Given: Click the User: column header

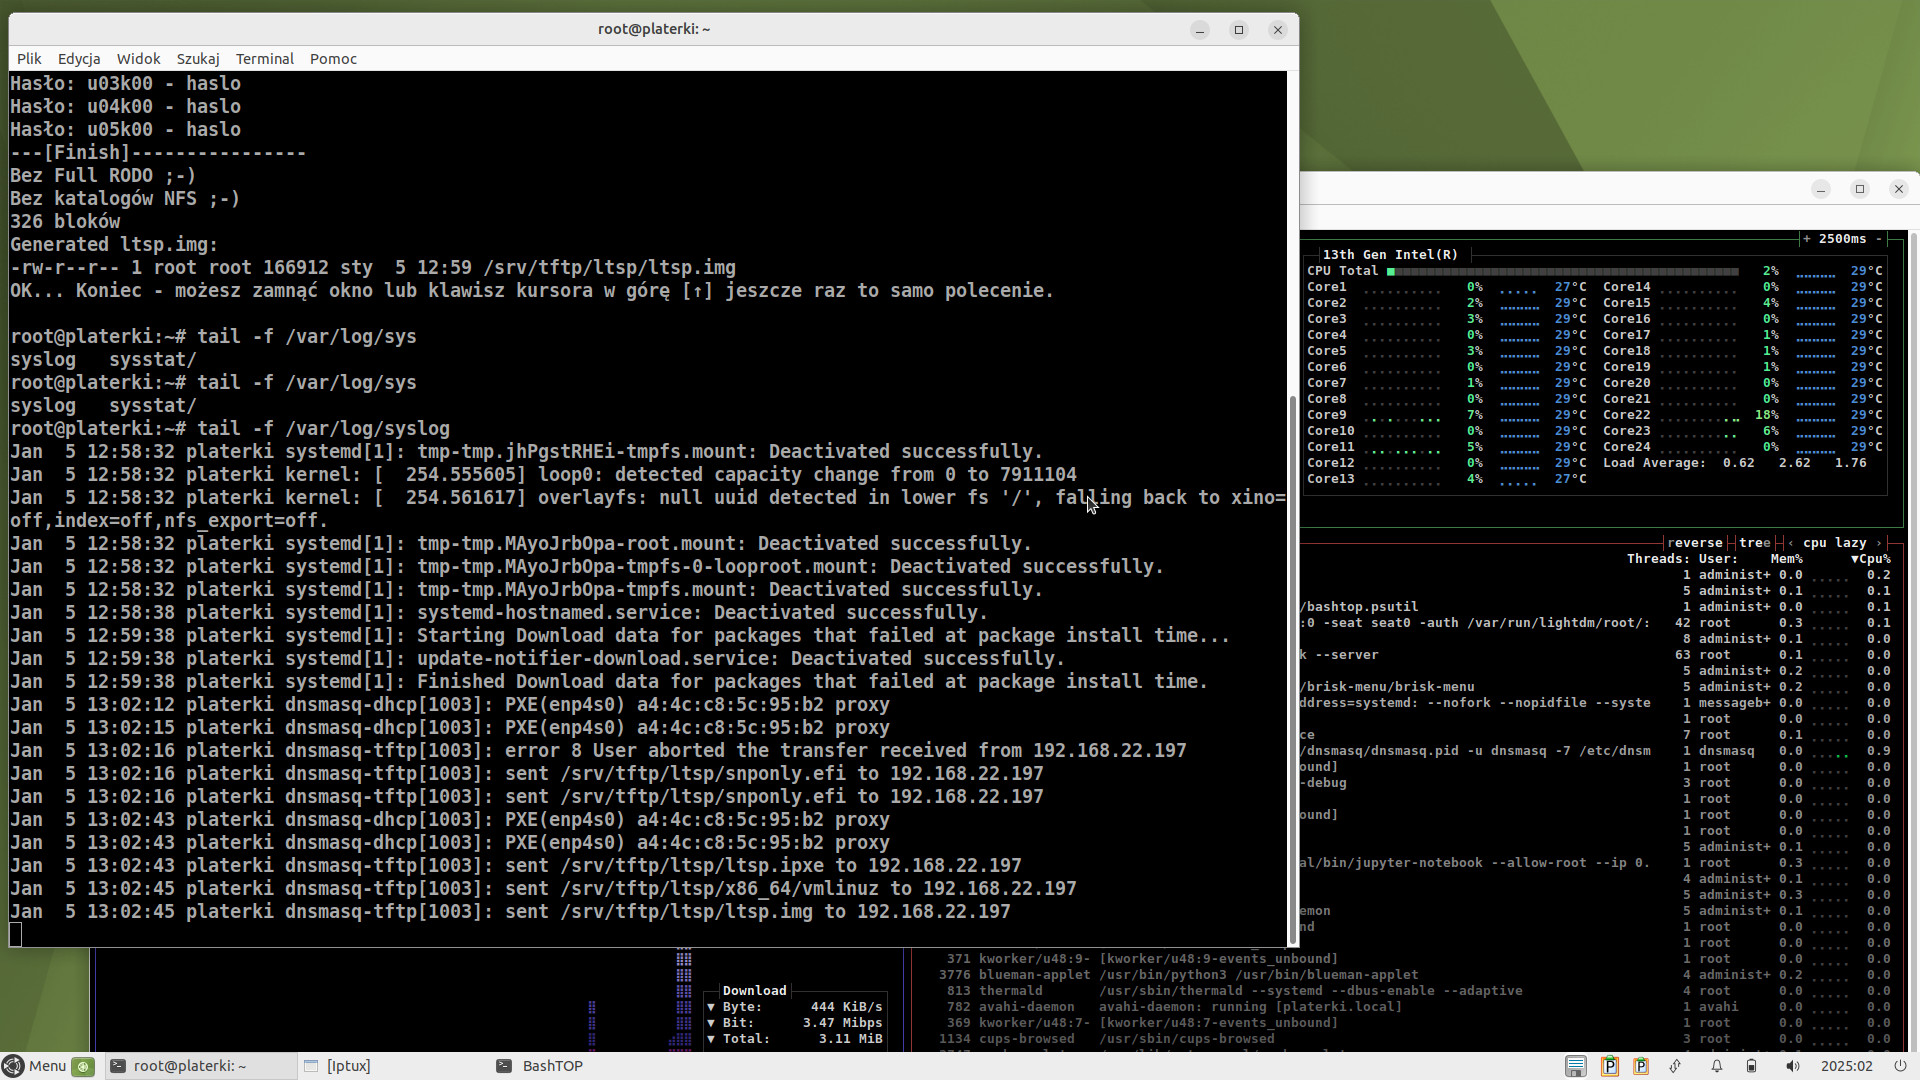Looking at the screenshot, I should [x=1719, y=559].
